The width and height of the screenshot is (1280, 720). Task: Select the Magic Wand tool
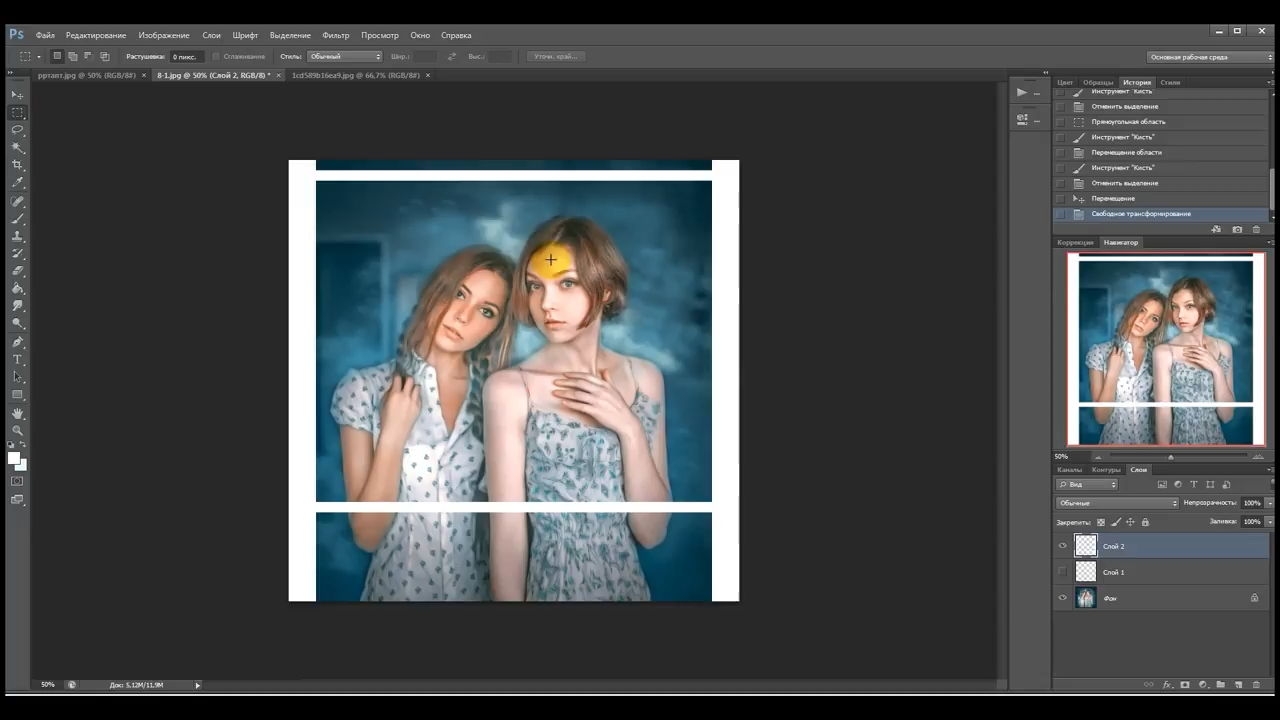17,148
